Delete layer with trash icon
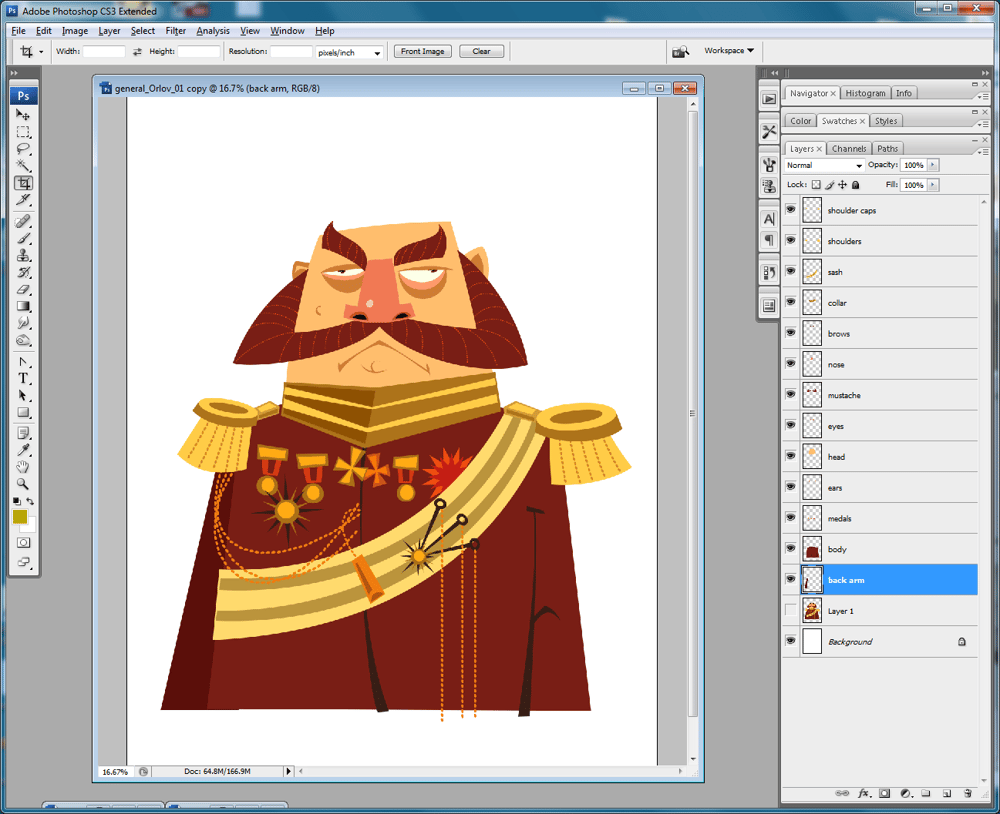Screen dimensions: 1000x814 pos(967,794)
